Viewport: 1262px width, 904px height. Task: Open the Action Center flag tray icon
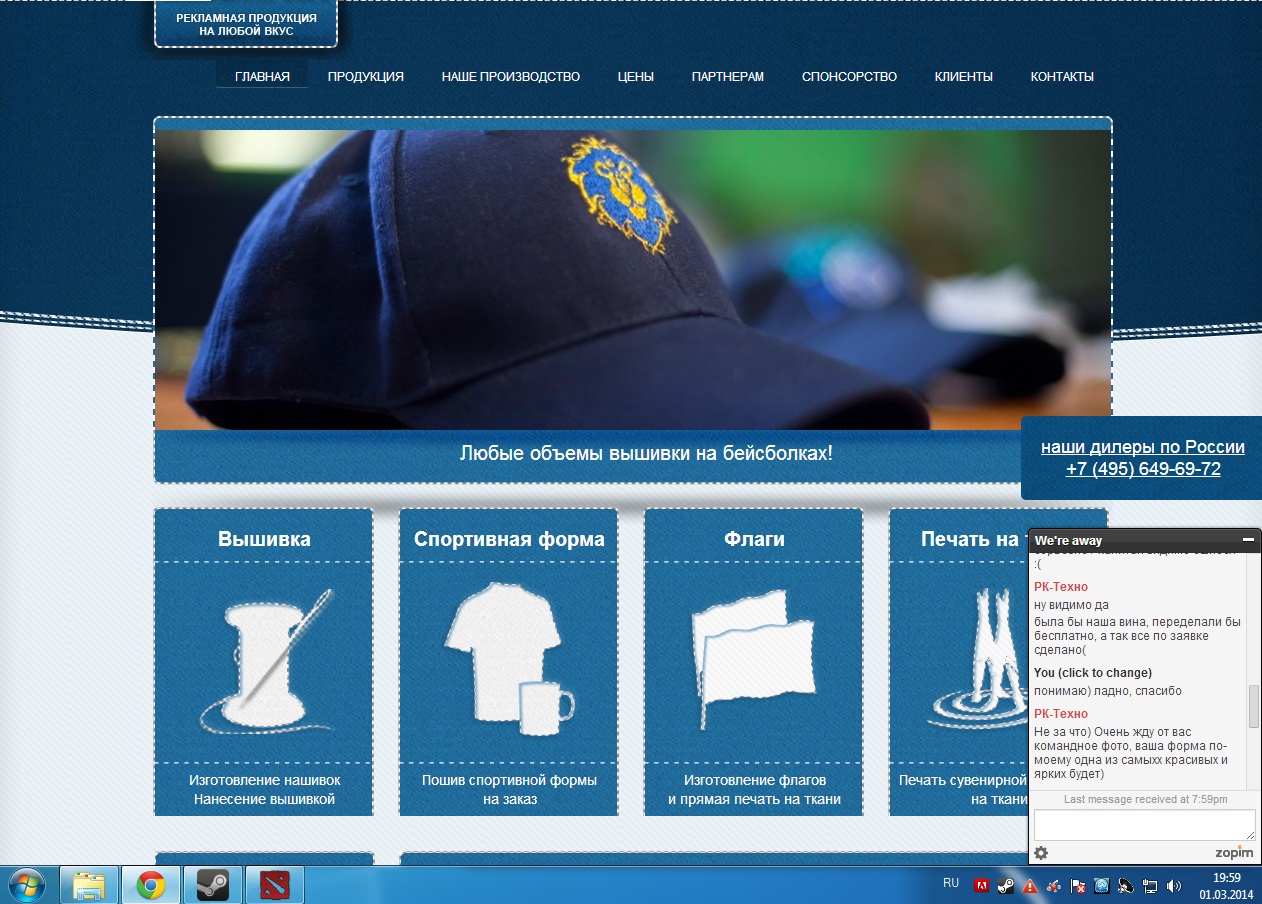[x=1078, y=886]
